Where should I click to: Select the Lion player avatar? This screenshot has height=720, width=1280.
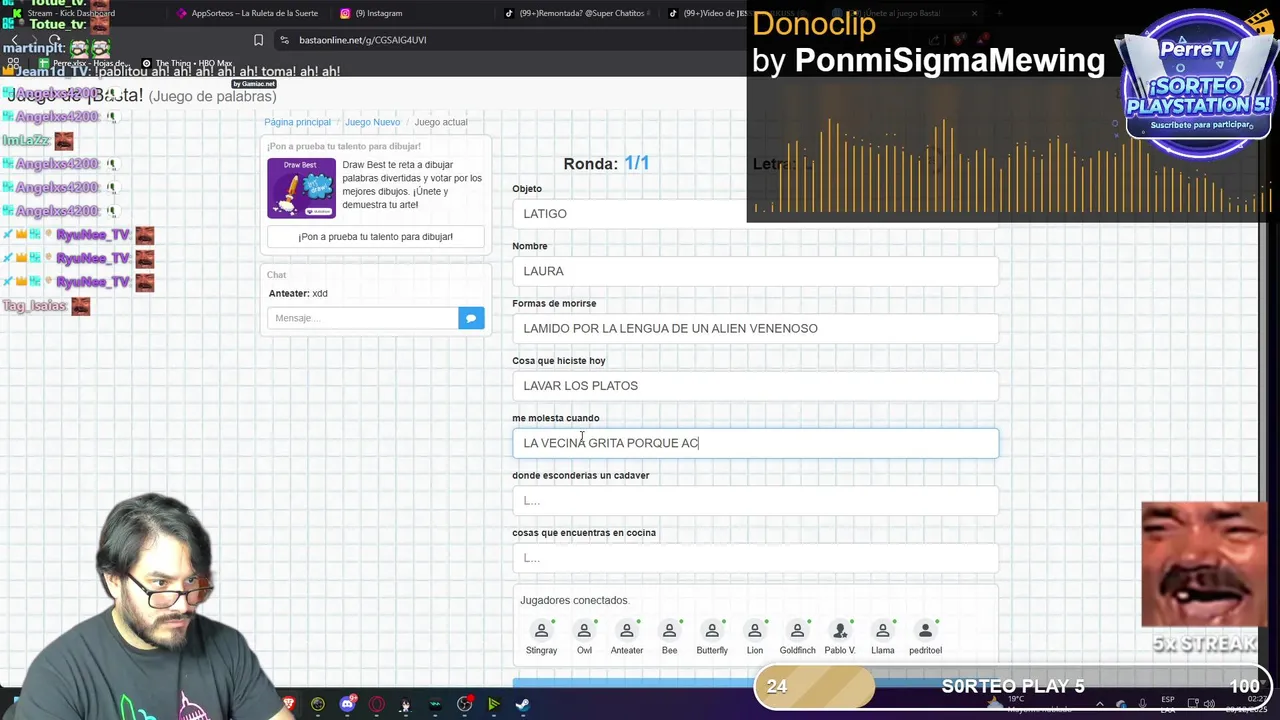click(x=755, y=631)
